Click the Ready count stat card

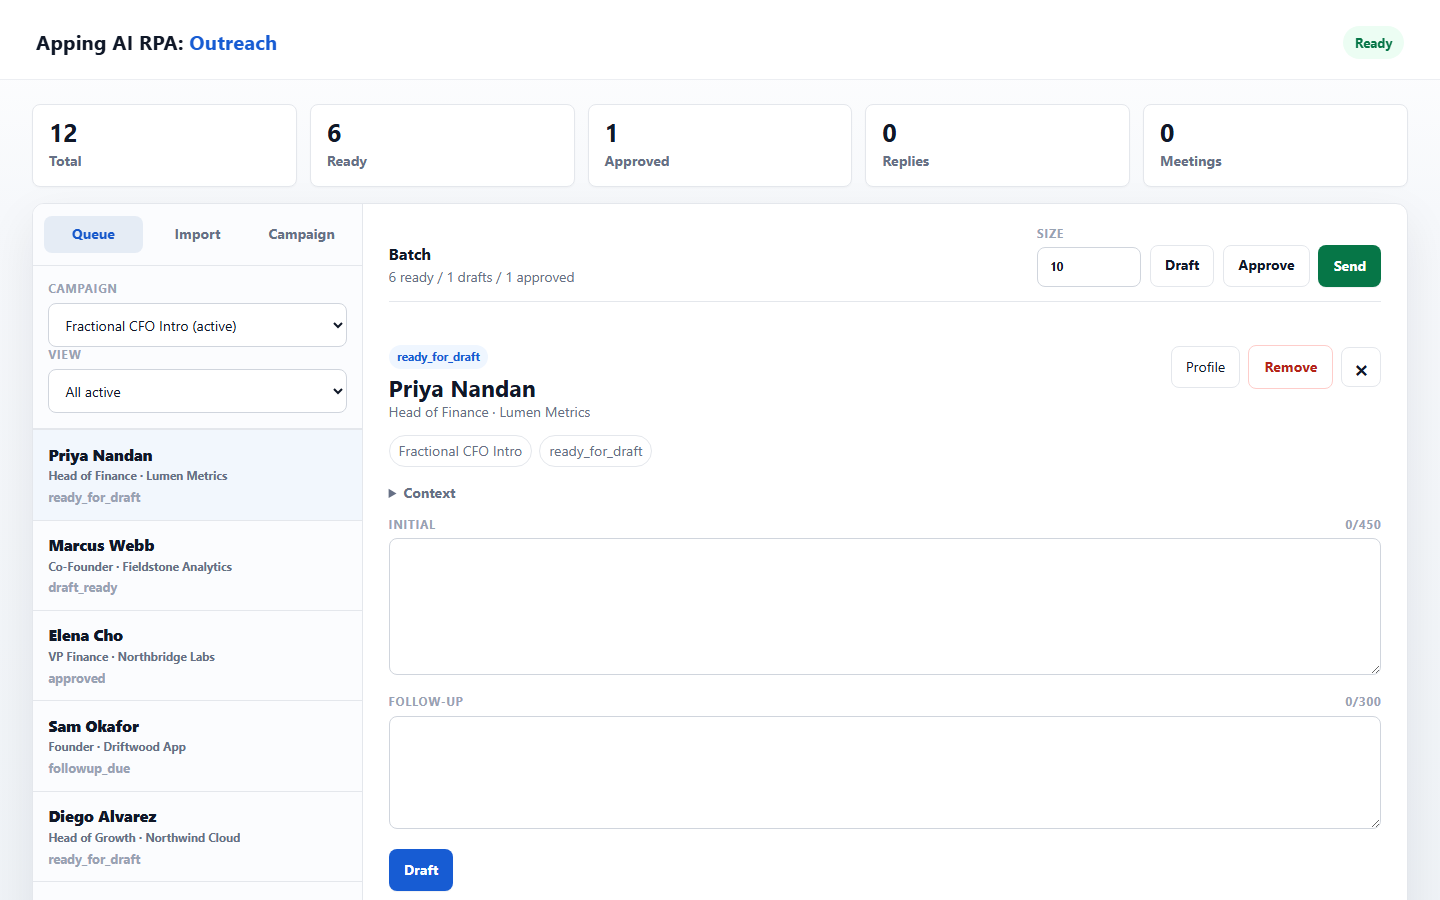point(442,145)
